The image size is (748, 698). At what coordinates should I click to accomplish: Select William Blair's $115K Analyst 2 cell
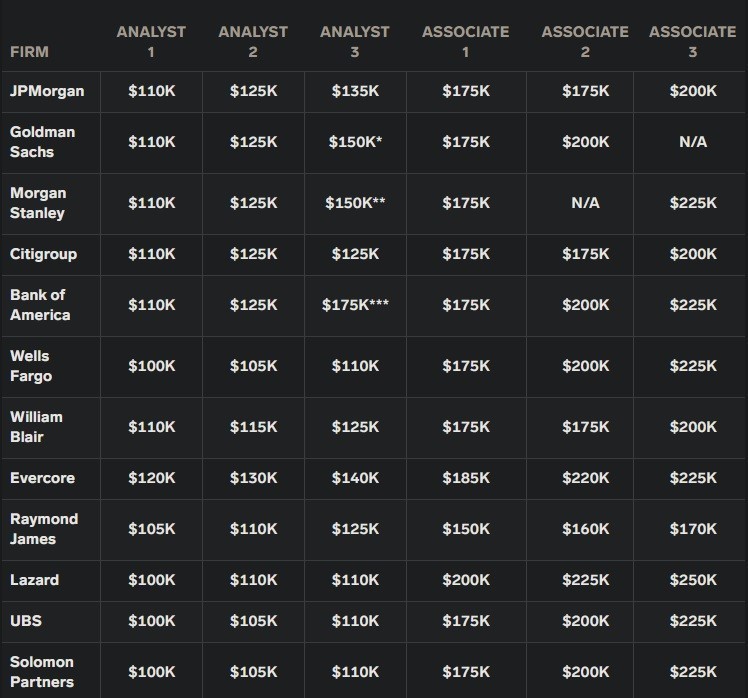pyautogui.click(x=253, y=427)
